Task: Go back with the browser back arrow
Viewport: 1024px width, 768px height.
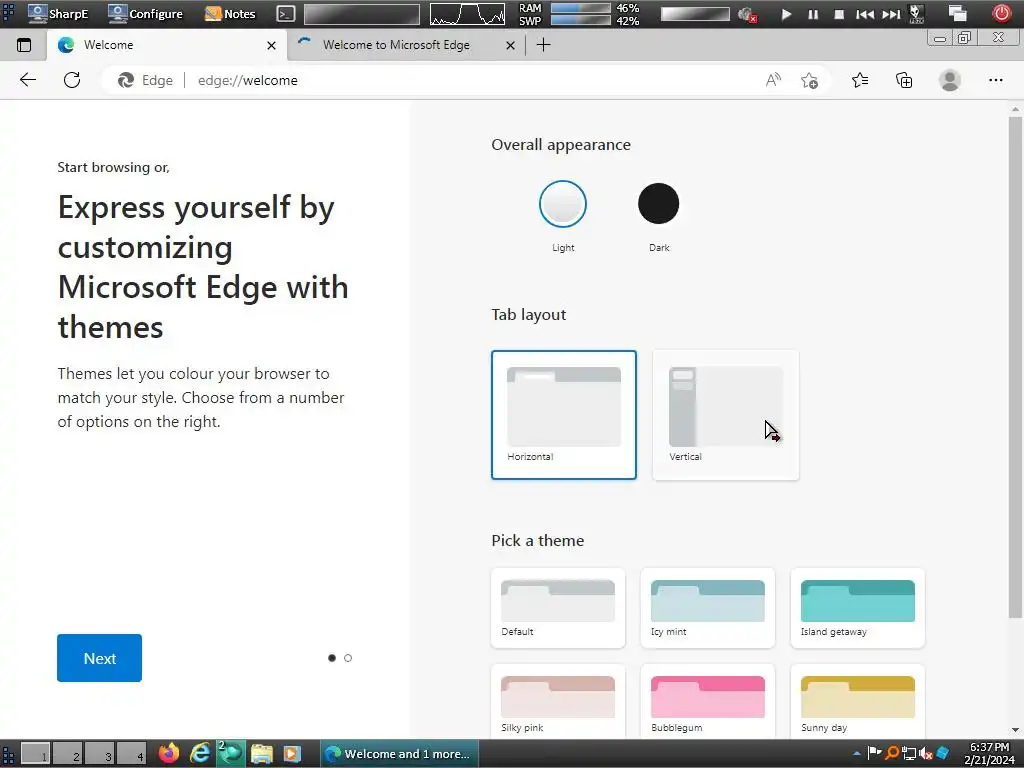Action: coord(28,80)
